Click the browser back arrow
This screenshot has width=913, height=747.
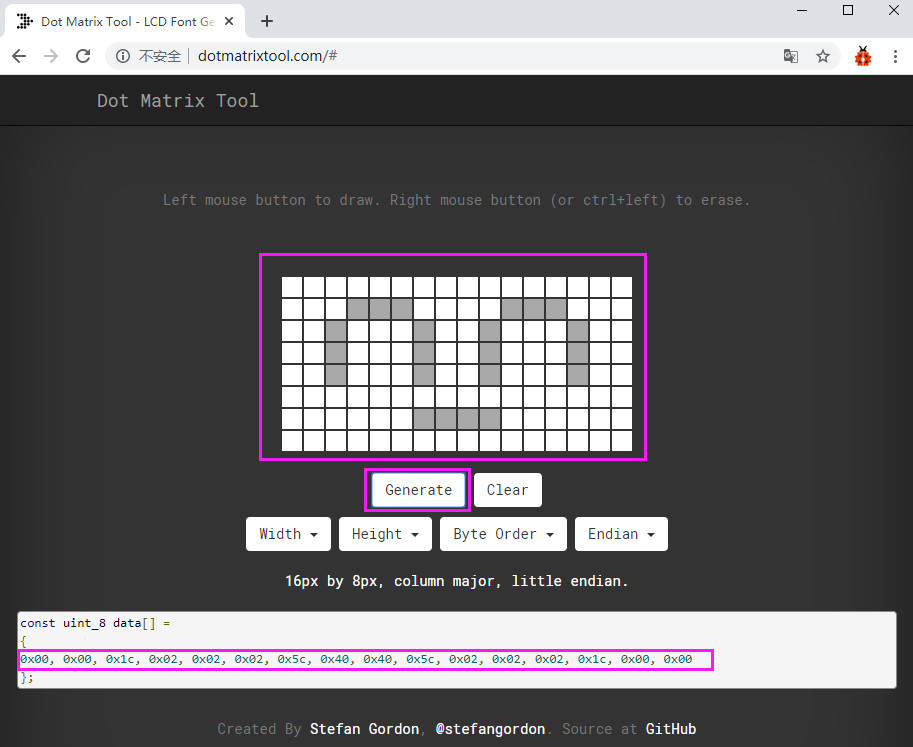19,56
